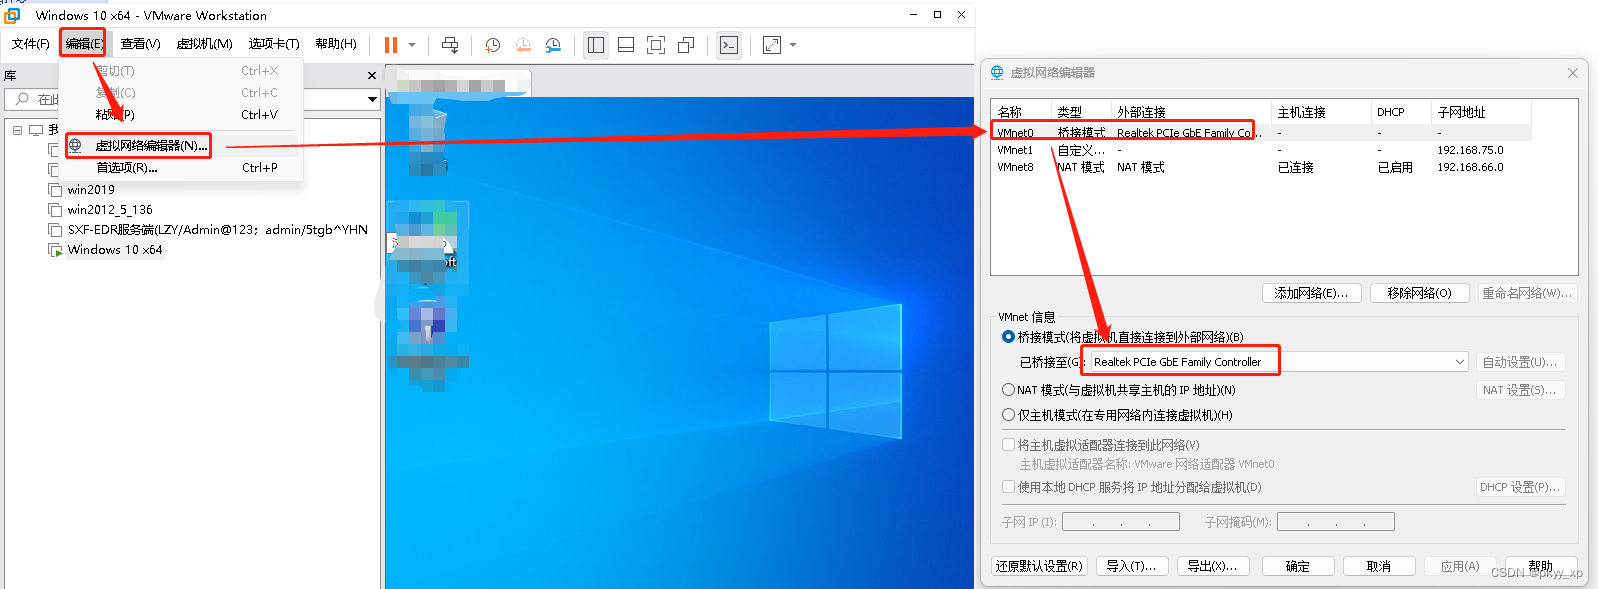1598x589 pixels.
Task: Toggle the thumbnail bar view icon
Action: (626, 45)
